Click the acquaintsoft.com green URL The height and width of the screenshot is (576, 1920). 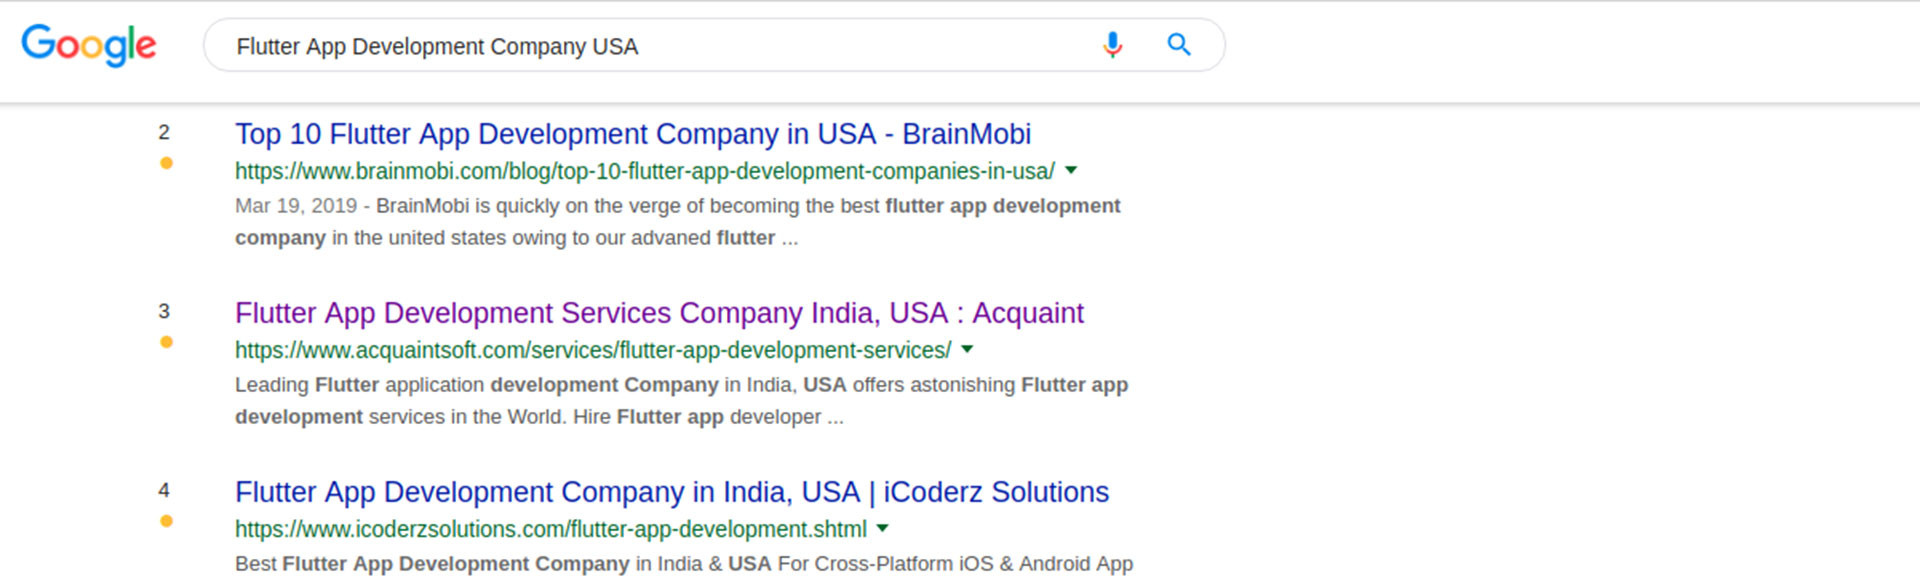click(593, 350)
